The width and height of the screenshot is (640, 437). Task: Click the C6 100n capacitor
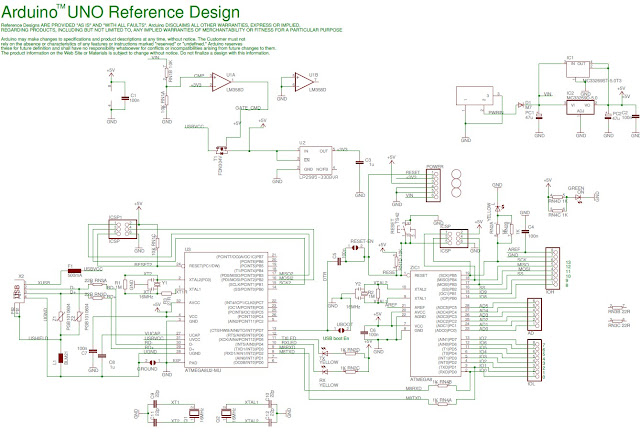pyautogui.click(x=364, y=333)
